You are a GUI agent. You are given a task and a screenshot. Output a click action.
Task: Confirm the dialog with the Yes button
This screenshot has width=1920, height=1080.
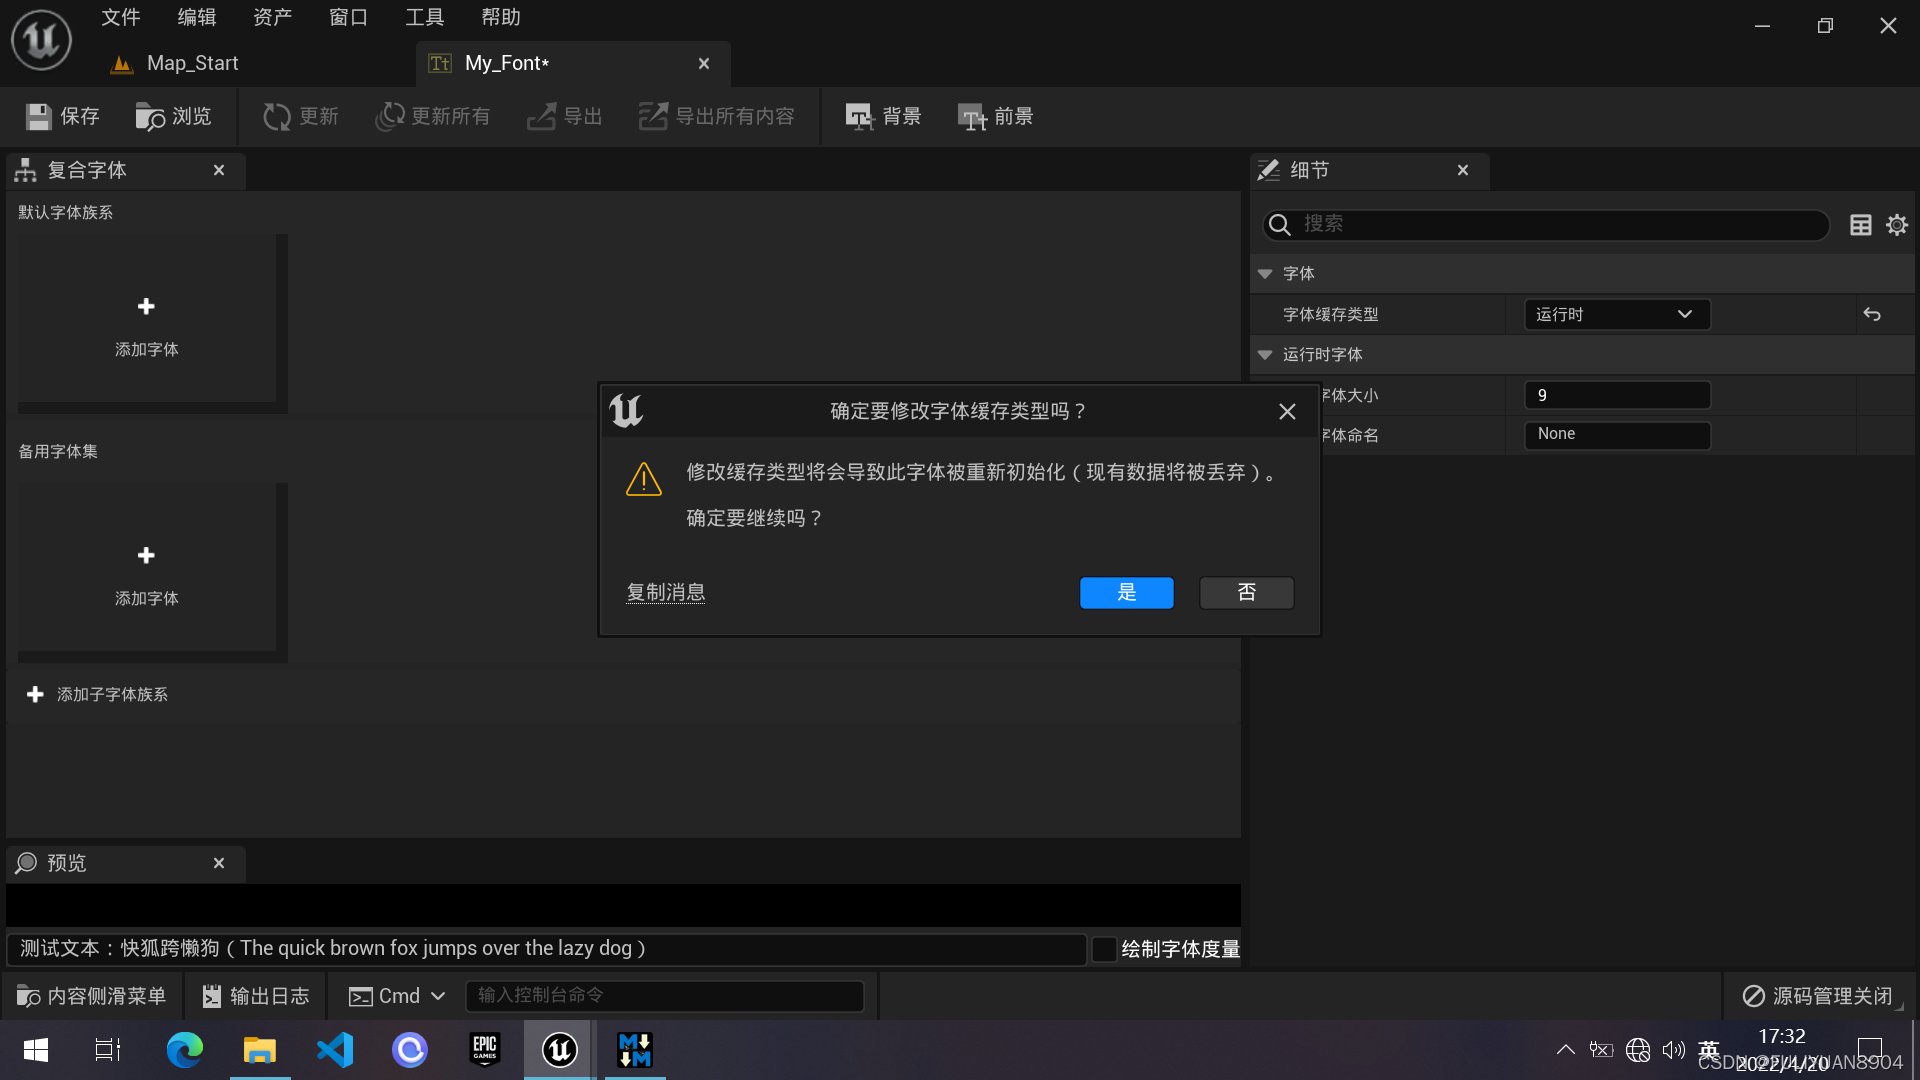(x=1126, y=593)
